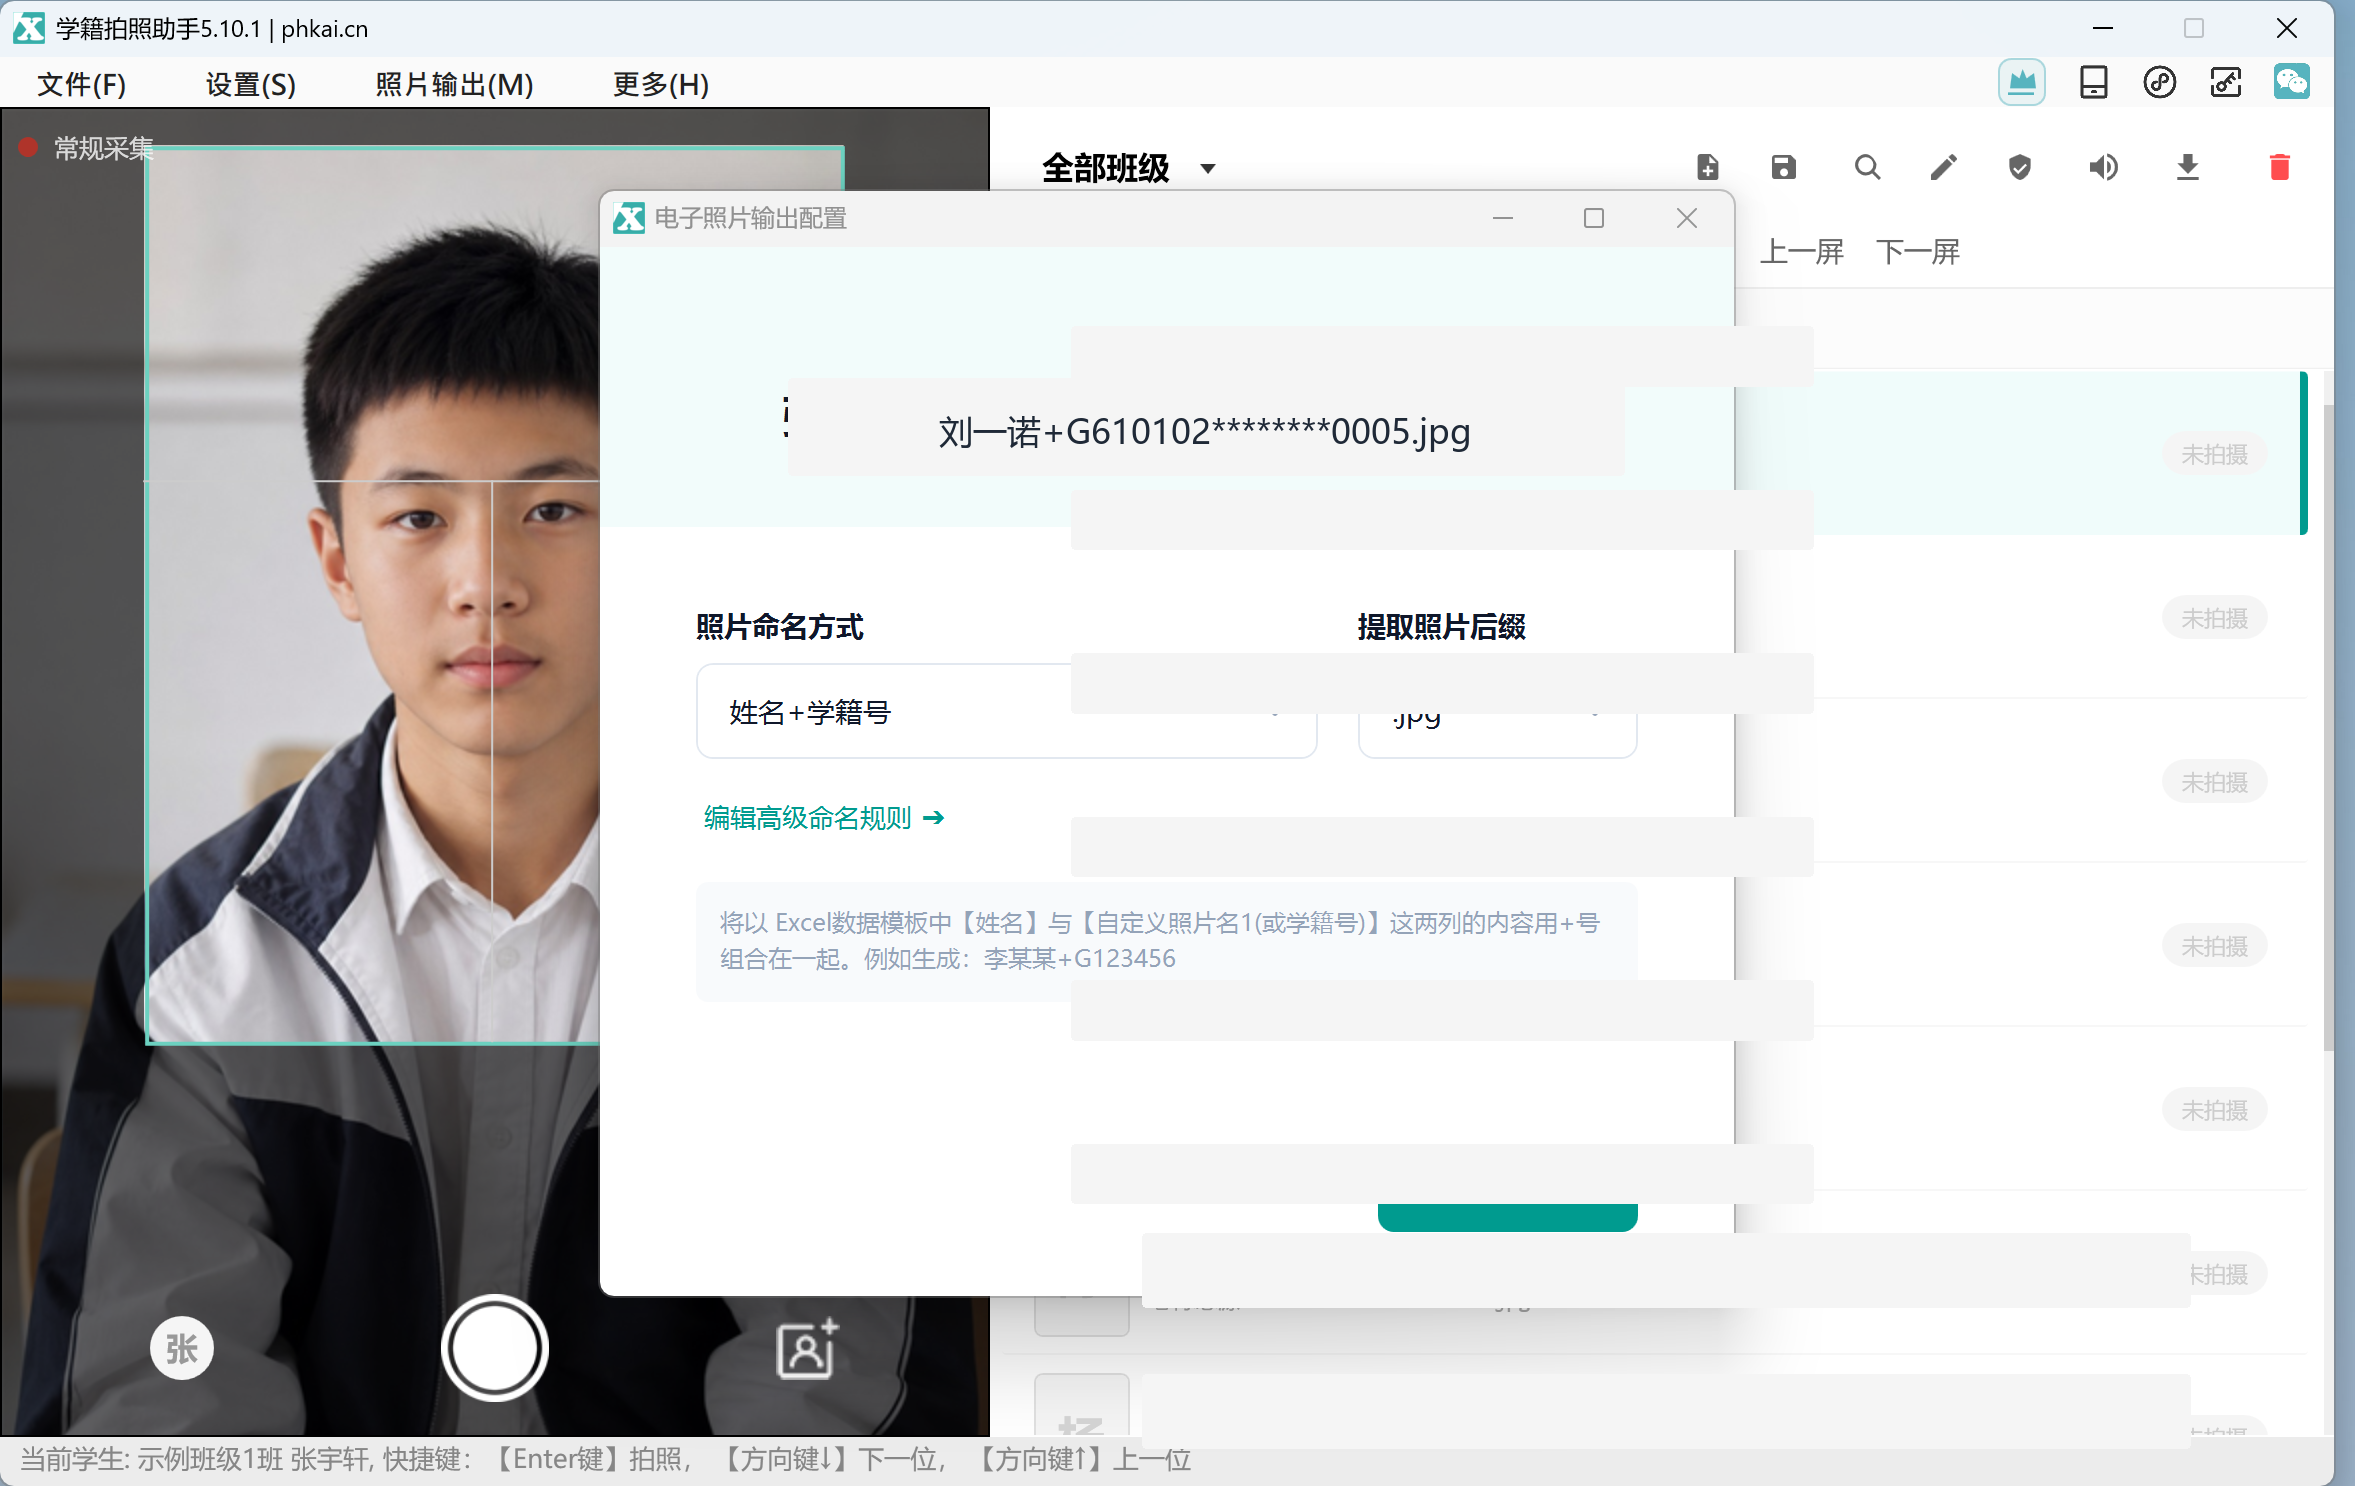The image size is (2355, 1486).
Task: Maximize the 电子照片输出配置 dialog
Action: pyautogui.click(x=1594, y=218)
